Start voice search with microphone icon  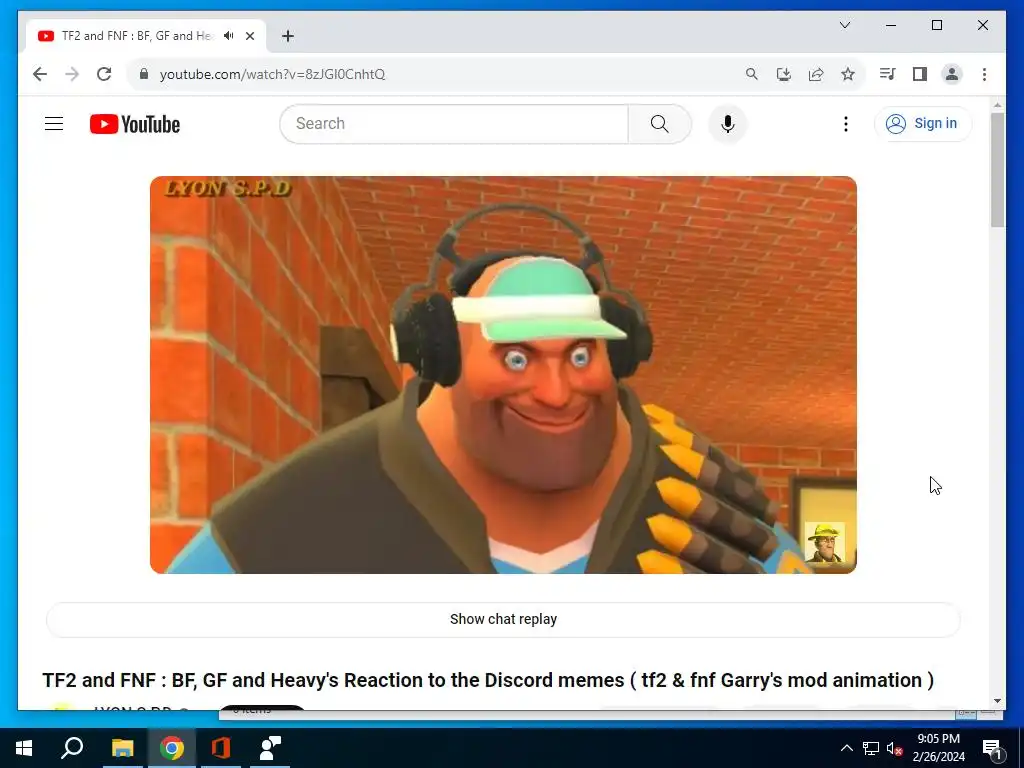click(728, 123)
